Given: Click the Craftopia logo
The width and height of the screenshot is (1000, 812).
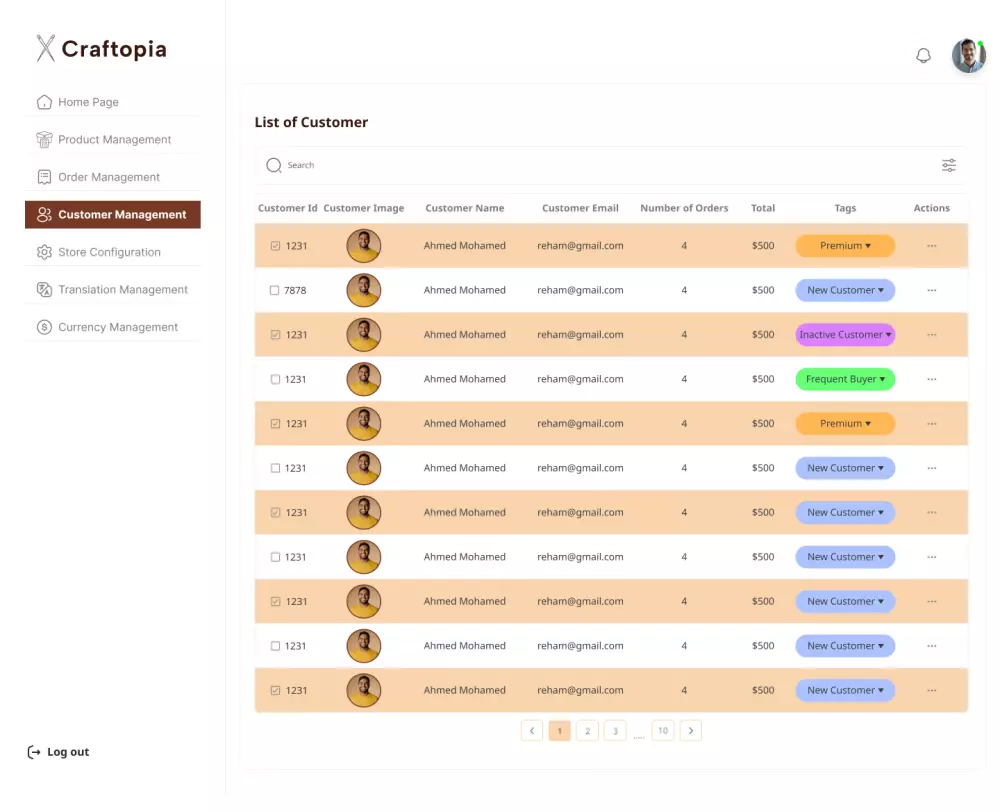Looking at the screenshot, I should tap(100, 48).
